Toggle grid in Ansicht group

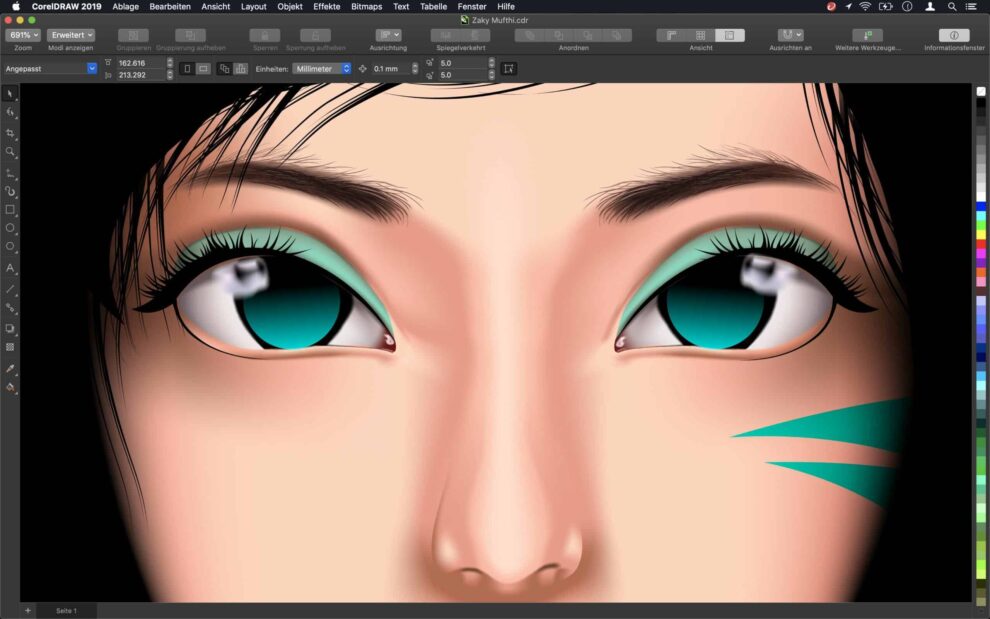(700, 35)
